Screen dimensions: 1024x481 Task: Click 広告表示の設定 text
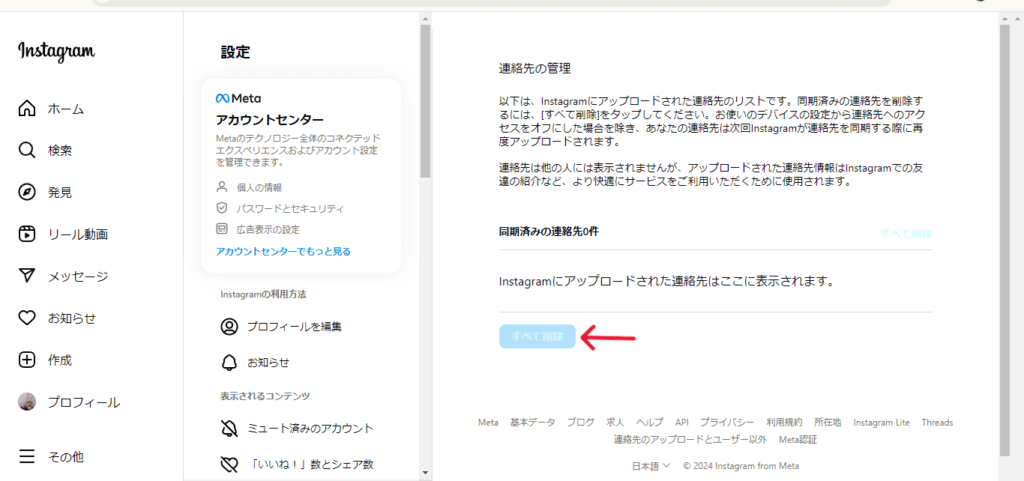point(268,230)
